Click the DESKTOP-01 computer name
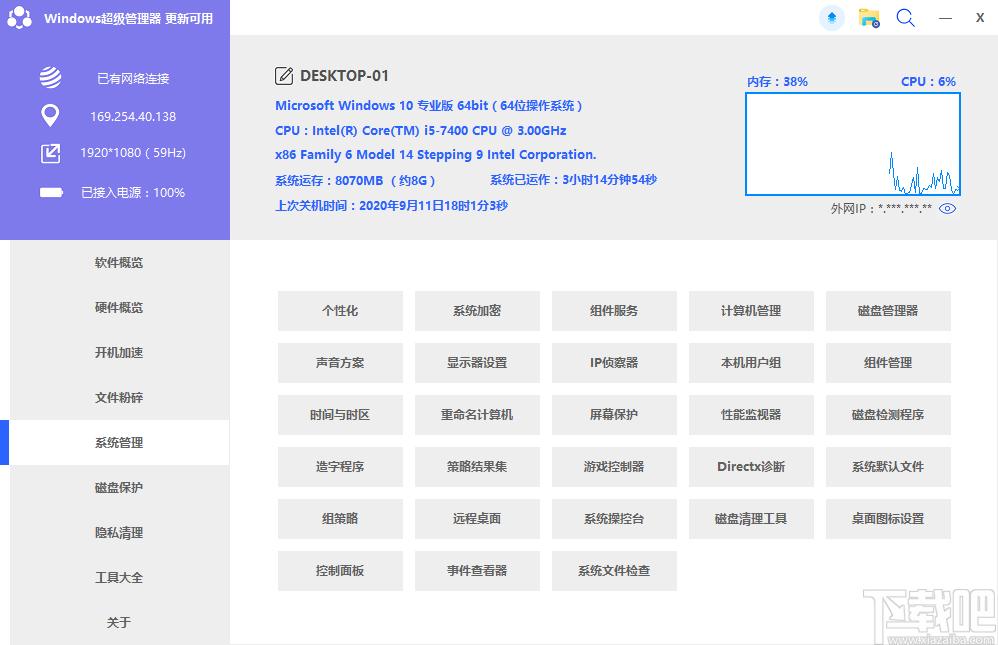The image size is (998, 645). click(344, 76)
